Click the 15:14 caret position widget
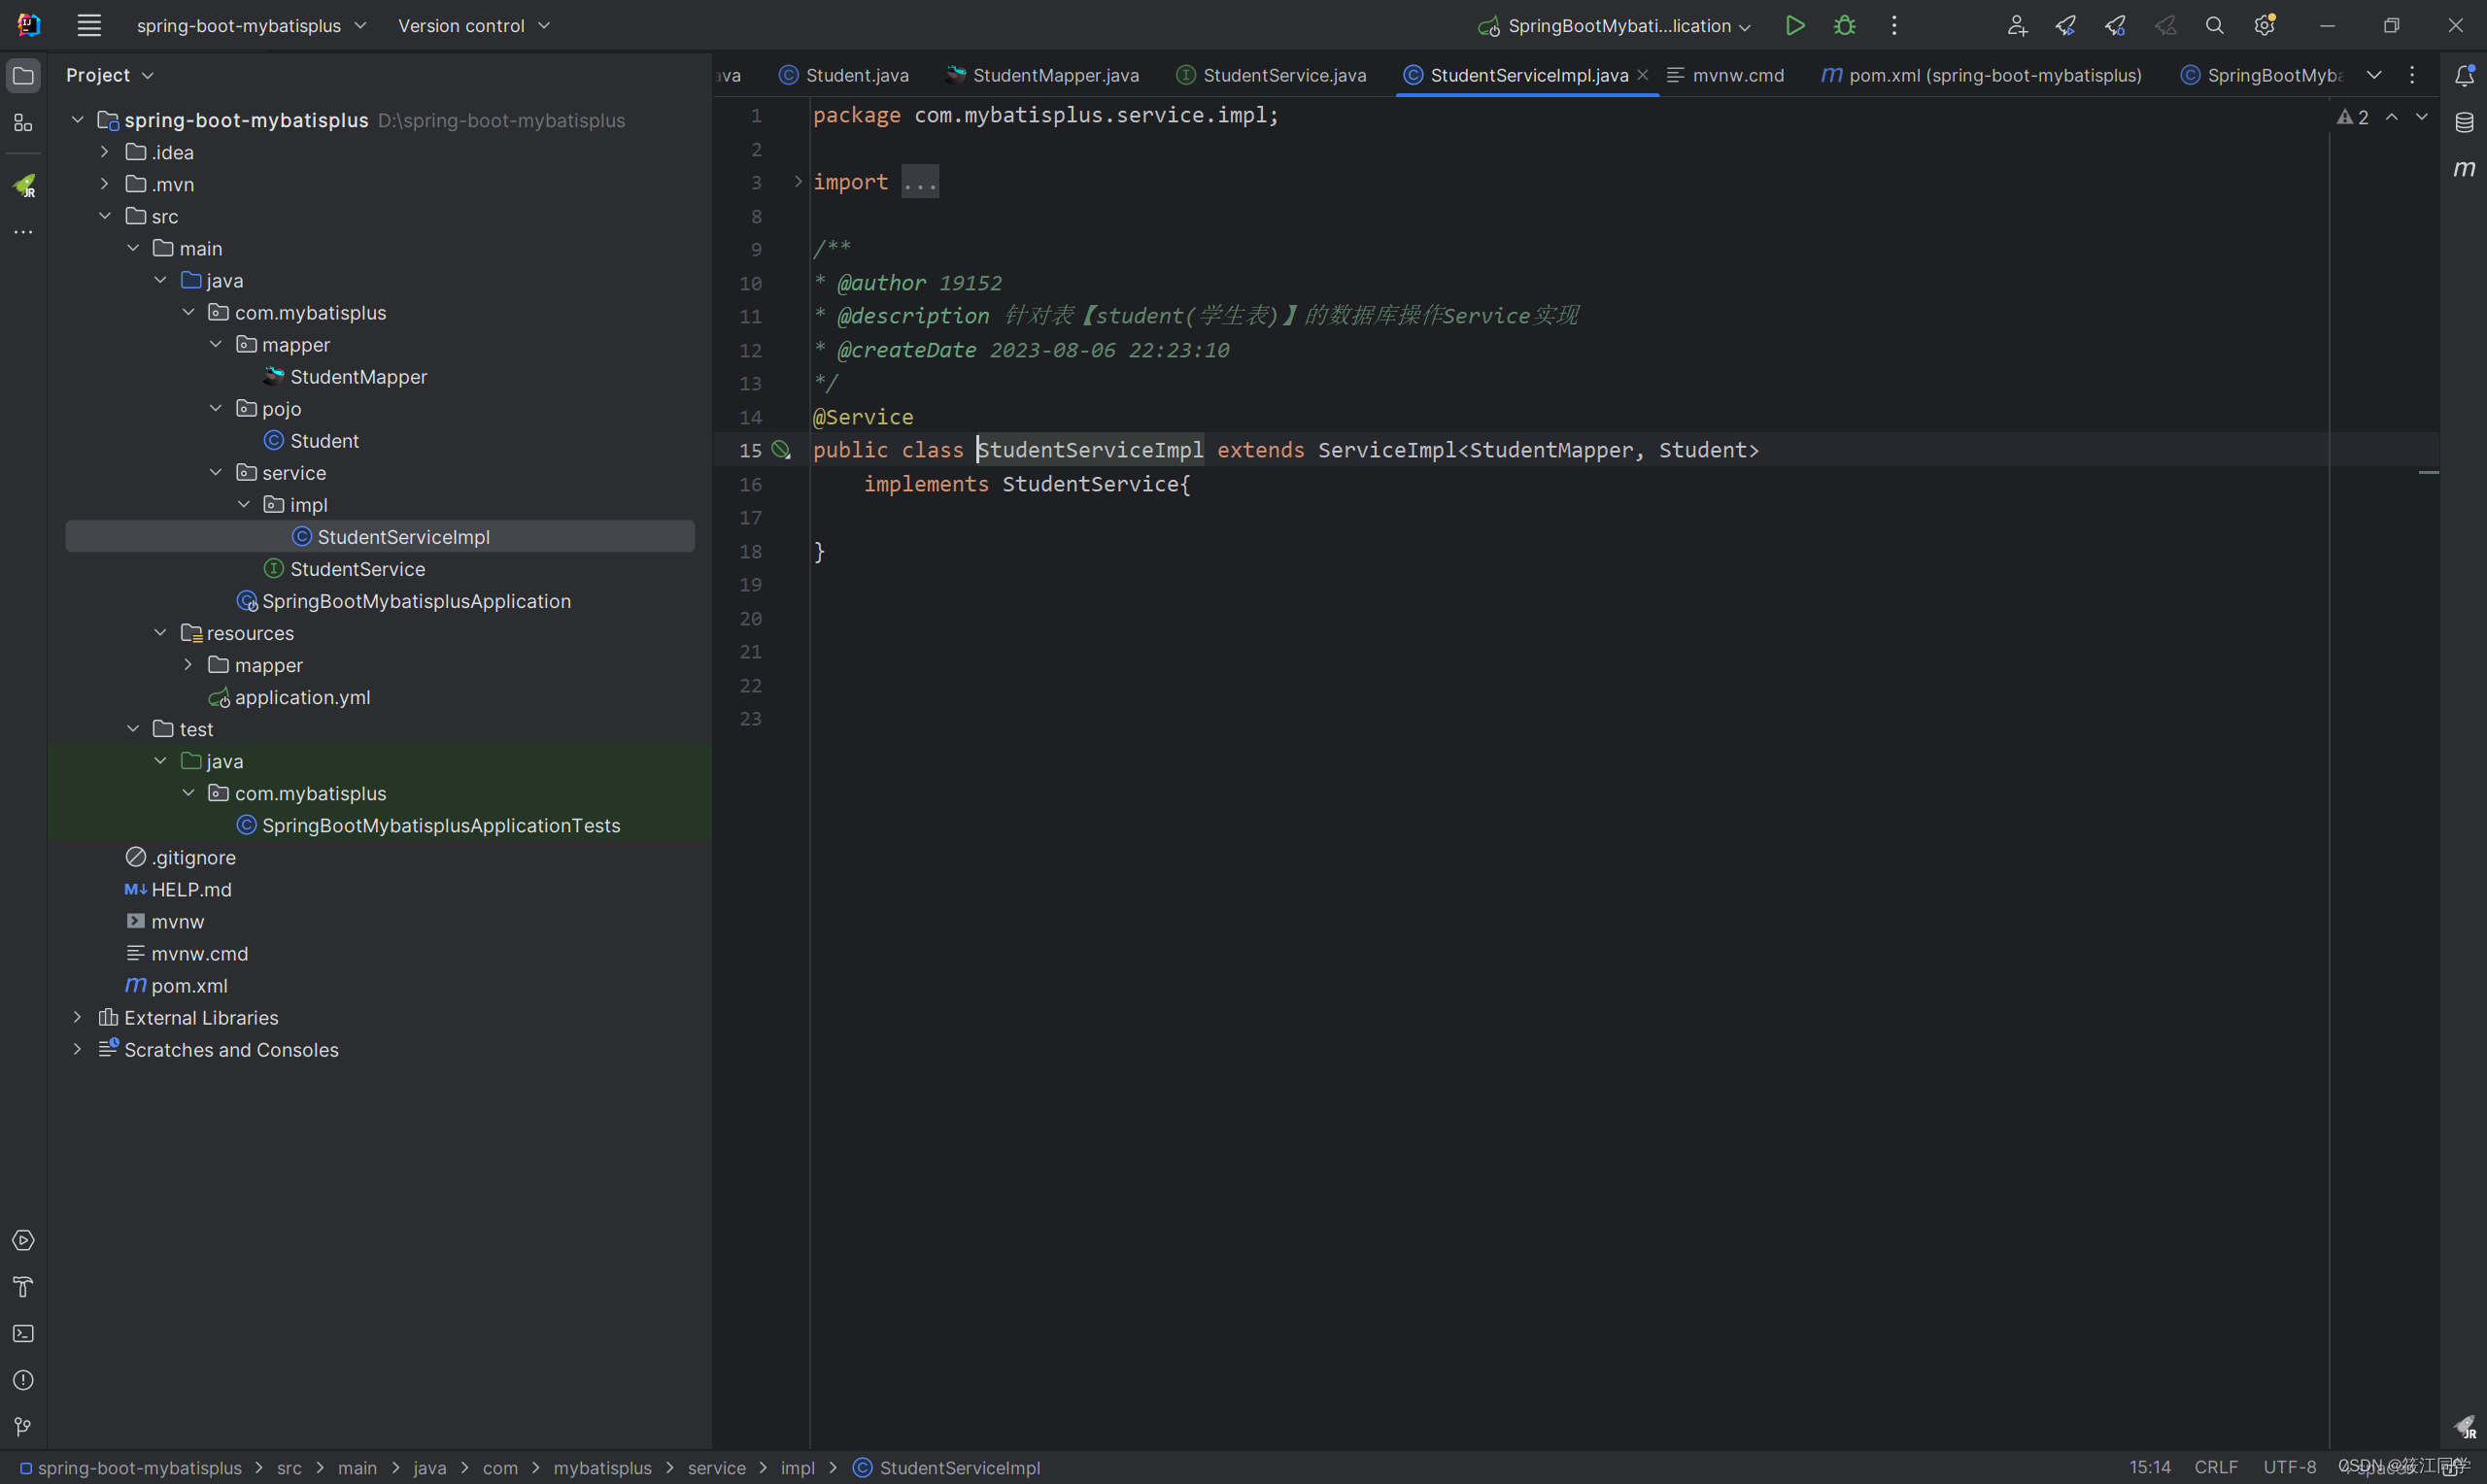Viewport: 2487px width, 1484px height. [2150, 1467]
